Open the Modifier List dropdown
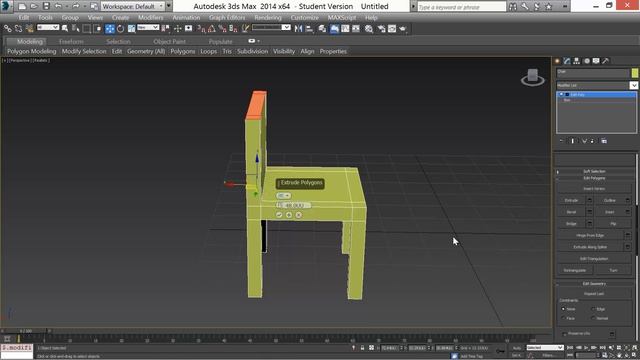This screenshot has width=640, height=360. [x=633, y=85]
